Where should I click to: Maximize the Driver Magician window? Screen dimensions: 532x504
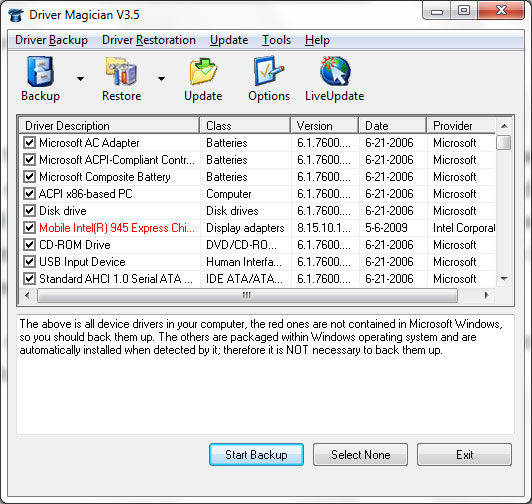coord(464,11)
